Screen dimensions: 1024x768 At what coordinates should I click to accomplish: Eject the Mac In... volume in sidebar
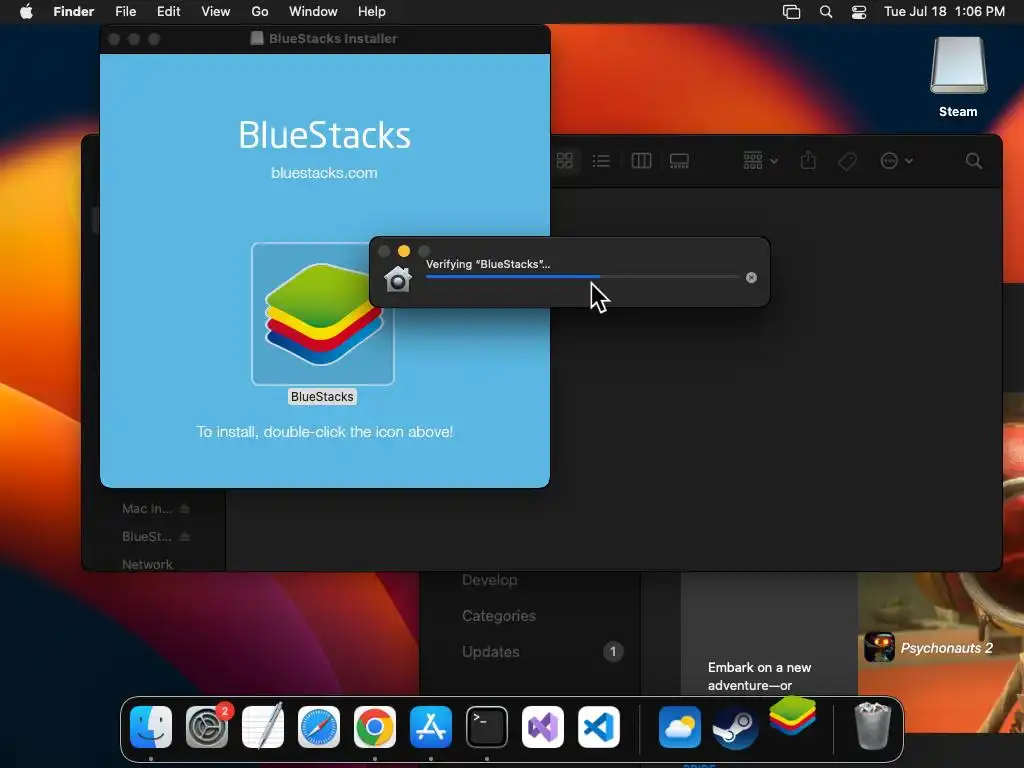pos(185,508)
